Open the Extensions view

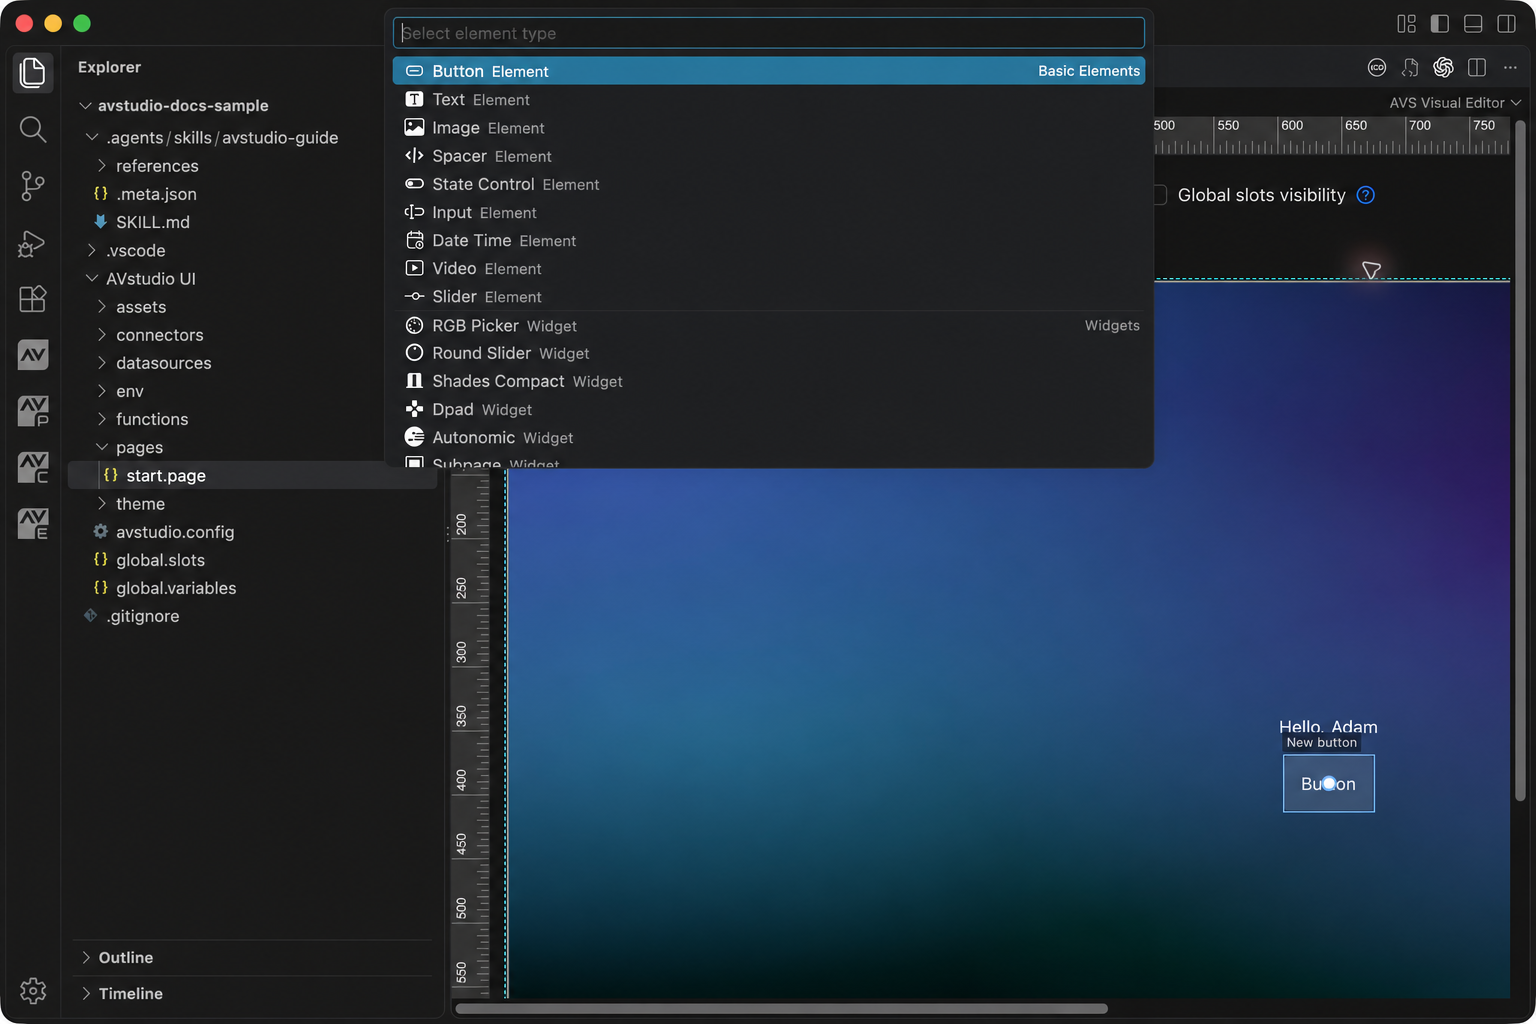point(33,299)
